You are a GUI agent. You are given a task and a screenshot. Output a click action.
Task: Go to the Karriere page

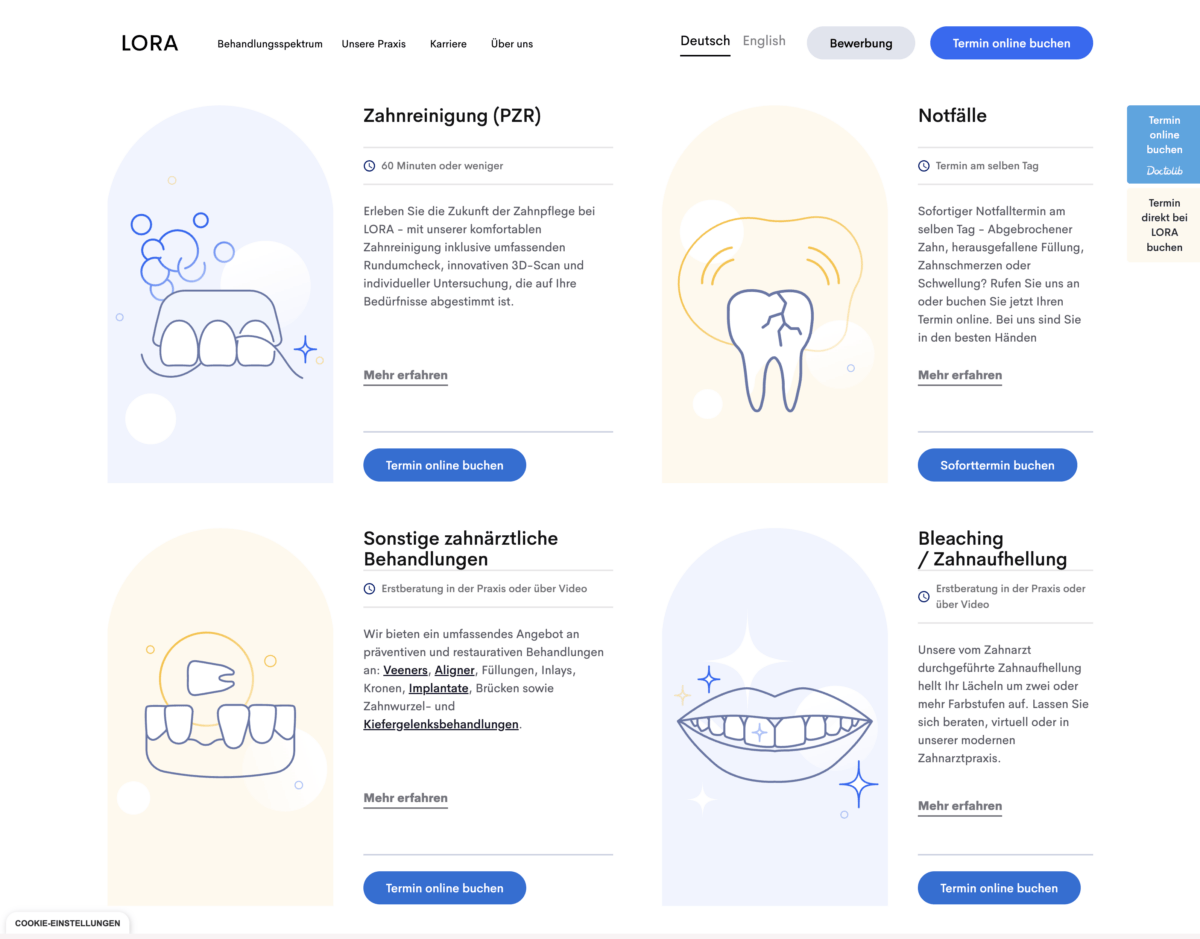(x=448, y=44)
